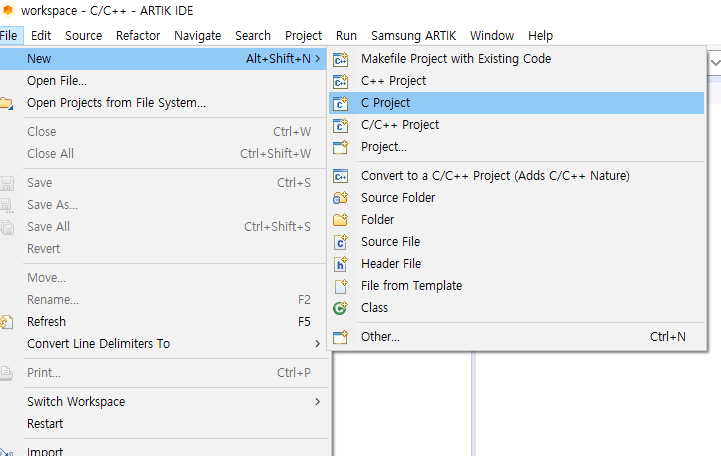Click the File from Template icon

point(341,286)
